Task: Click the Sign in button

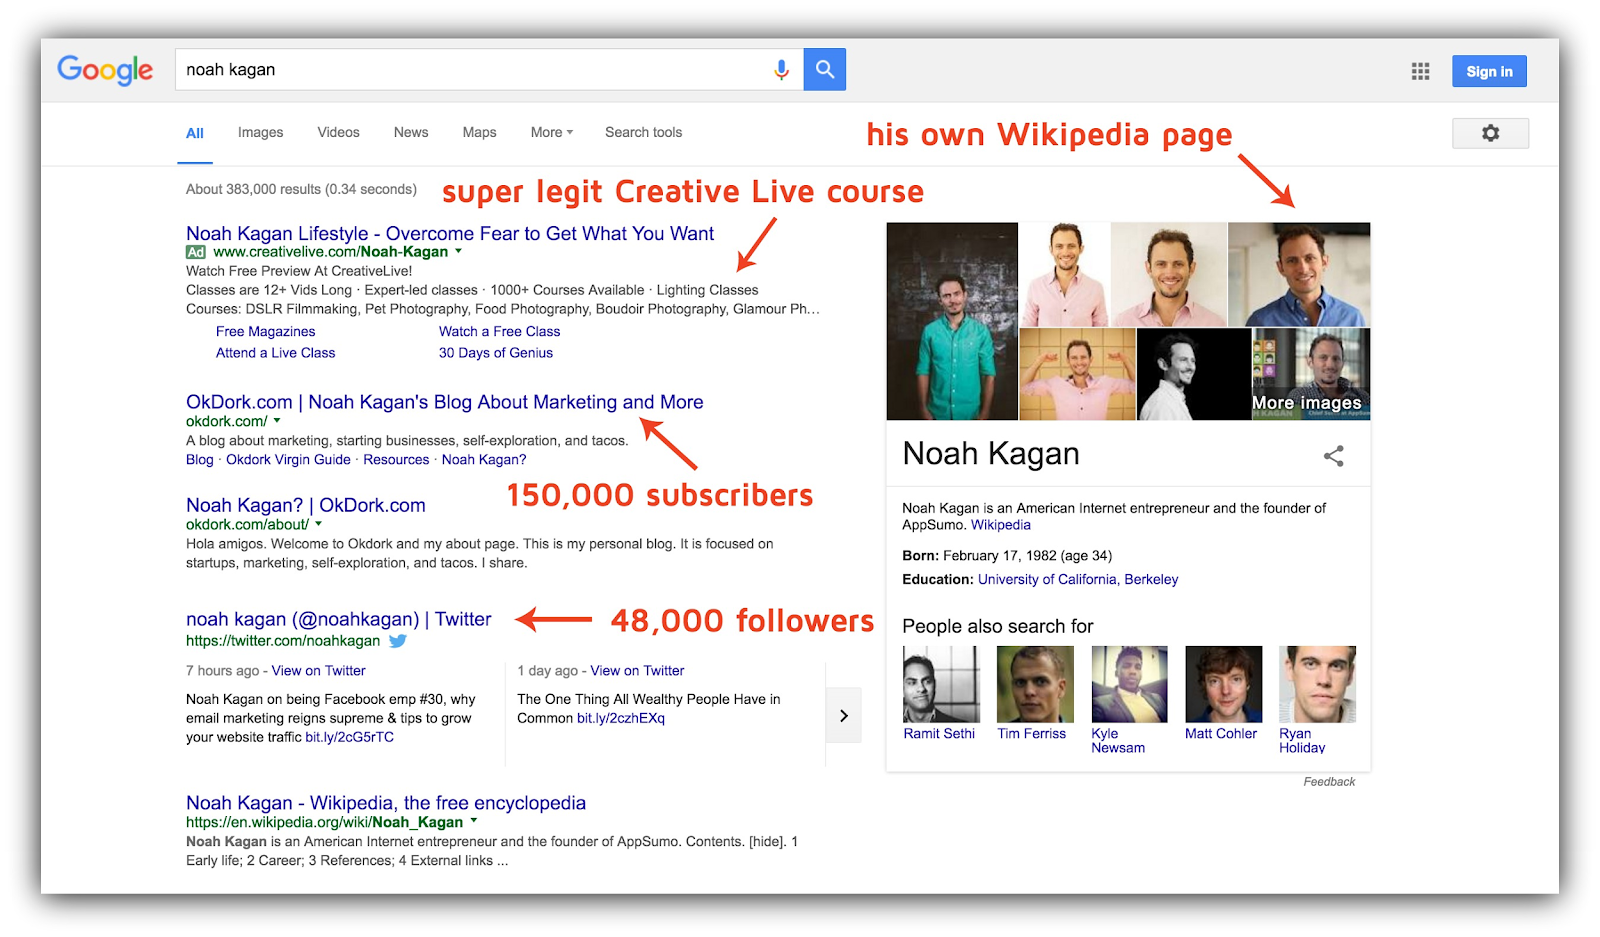Action: coord(1489,71)
